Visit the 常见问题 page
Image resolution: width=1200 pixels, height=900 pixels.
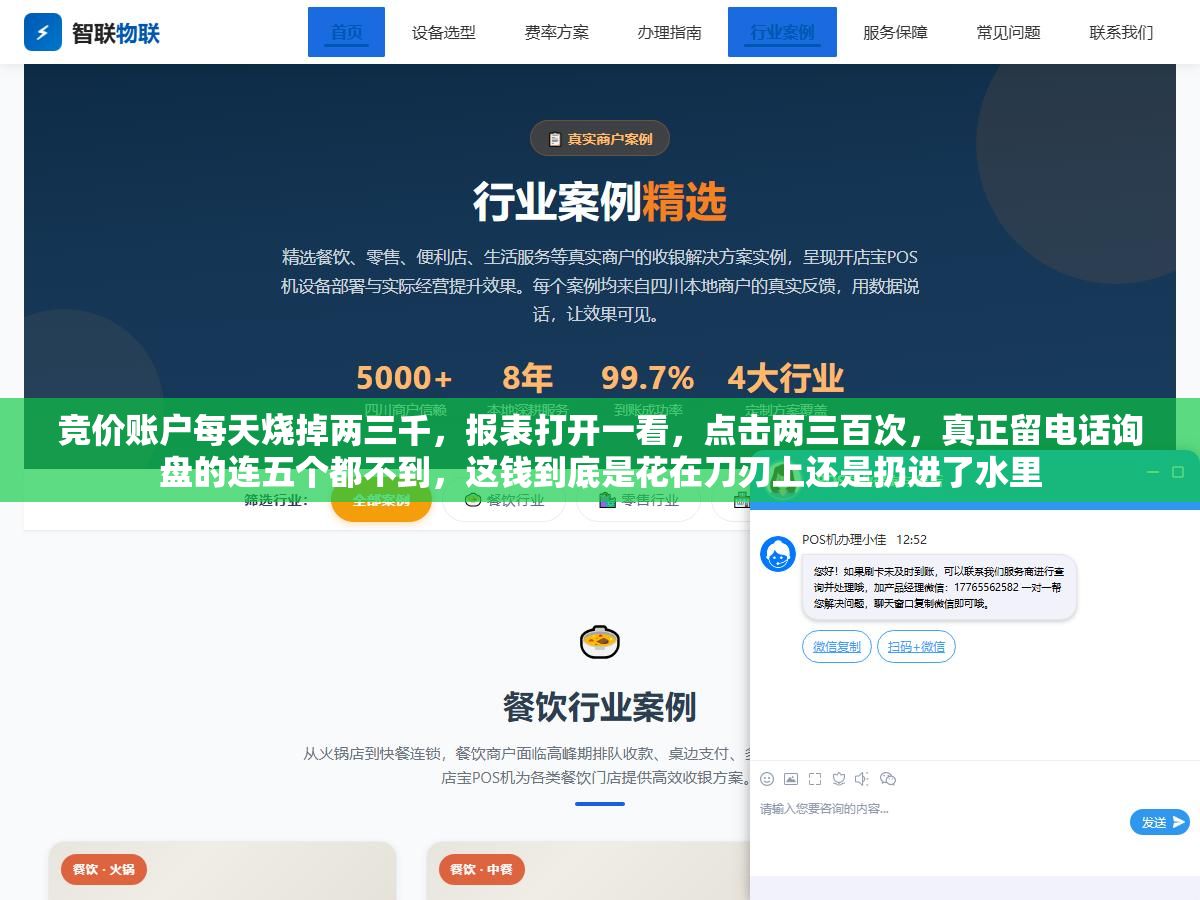1009,32
